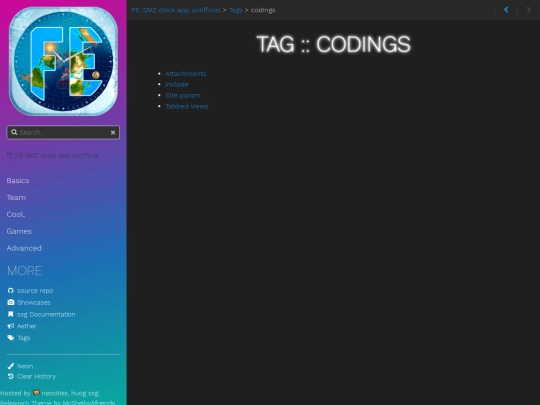Viewport: 540px width, 405px height.
Task: Open the Team menu section
Action: [x=16, y=197]
